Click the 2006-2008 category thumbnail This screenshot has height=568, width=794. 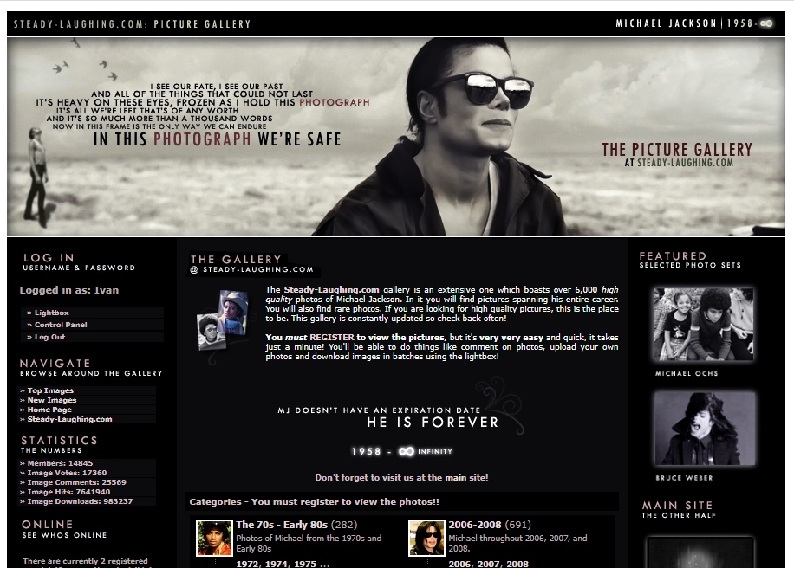coord(426,538)
